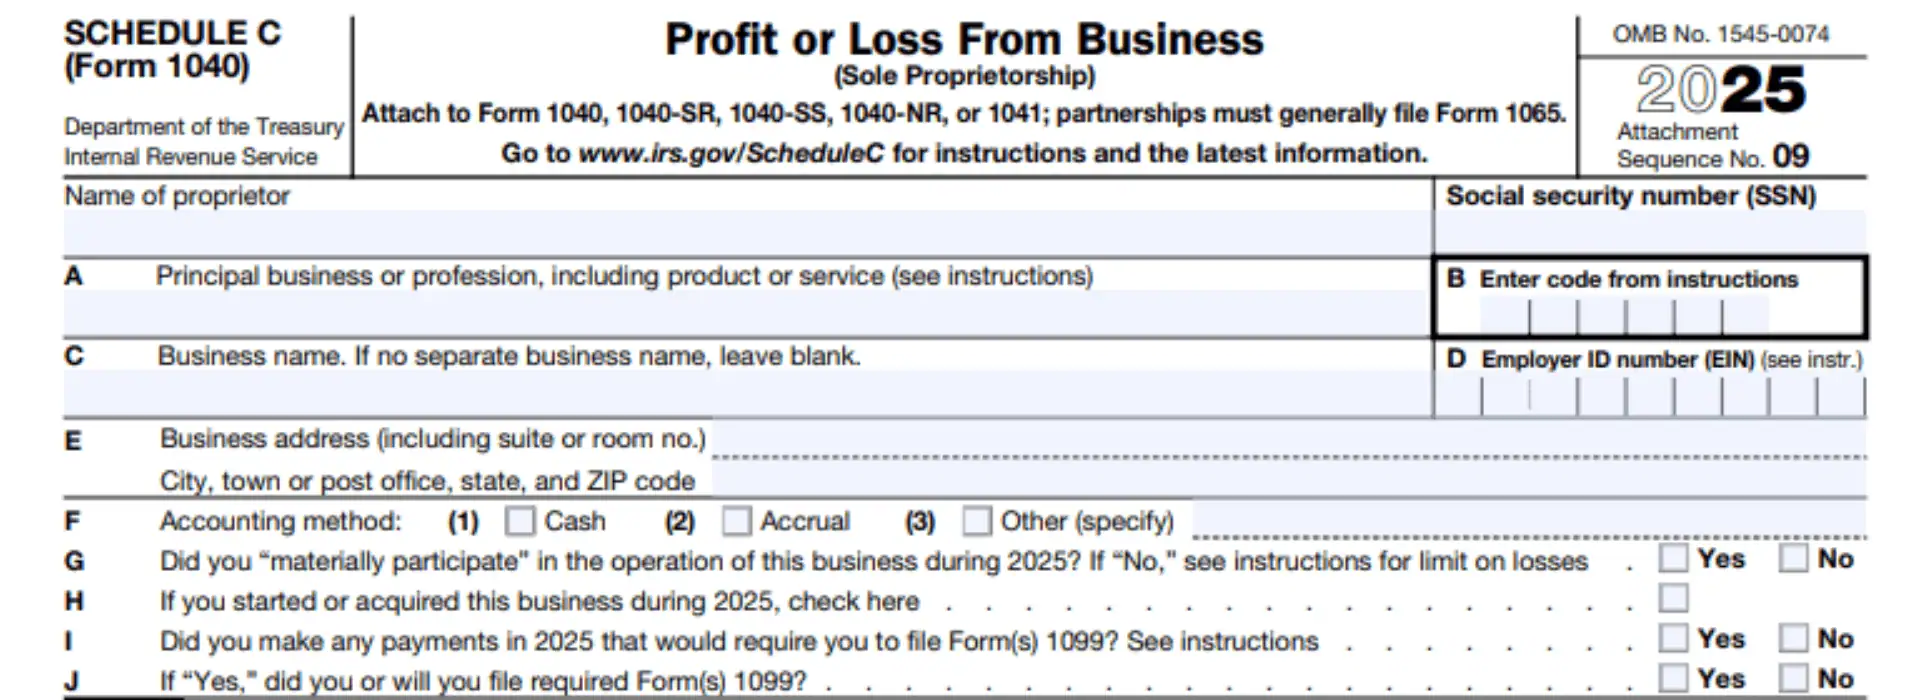Select Yes for materially participate question G
This screenshot has height=700, width=1920.
1673,558
